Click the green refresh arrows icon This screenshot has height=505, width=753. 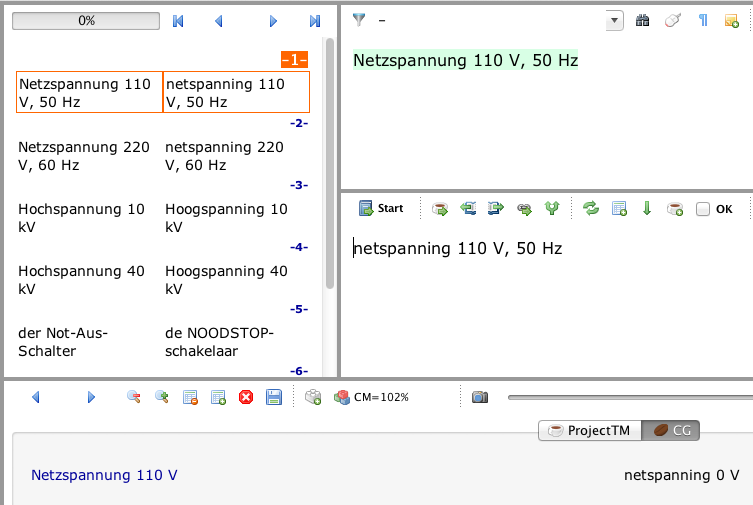[591, 209]
